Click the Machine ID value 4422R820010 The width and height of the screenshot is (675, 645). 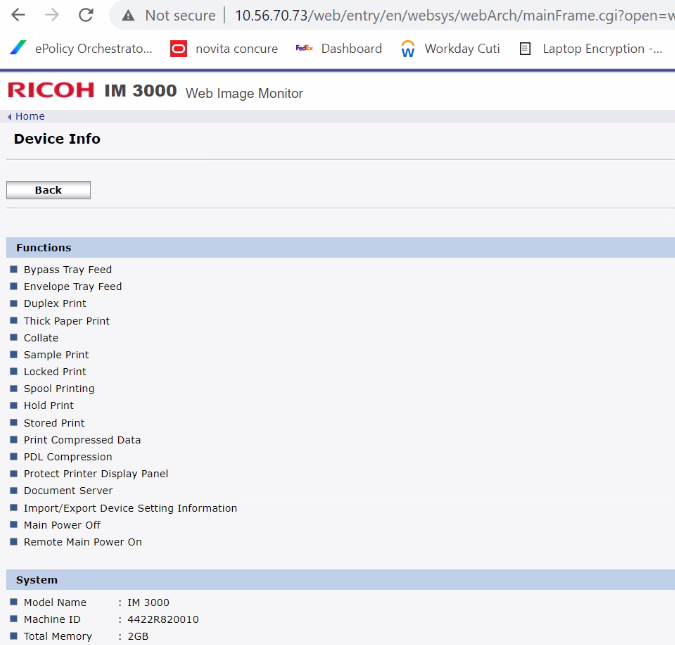tap(163, 619)
